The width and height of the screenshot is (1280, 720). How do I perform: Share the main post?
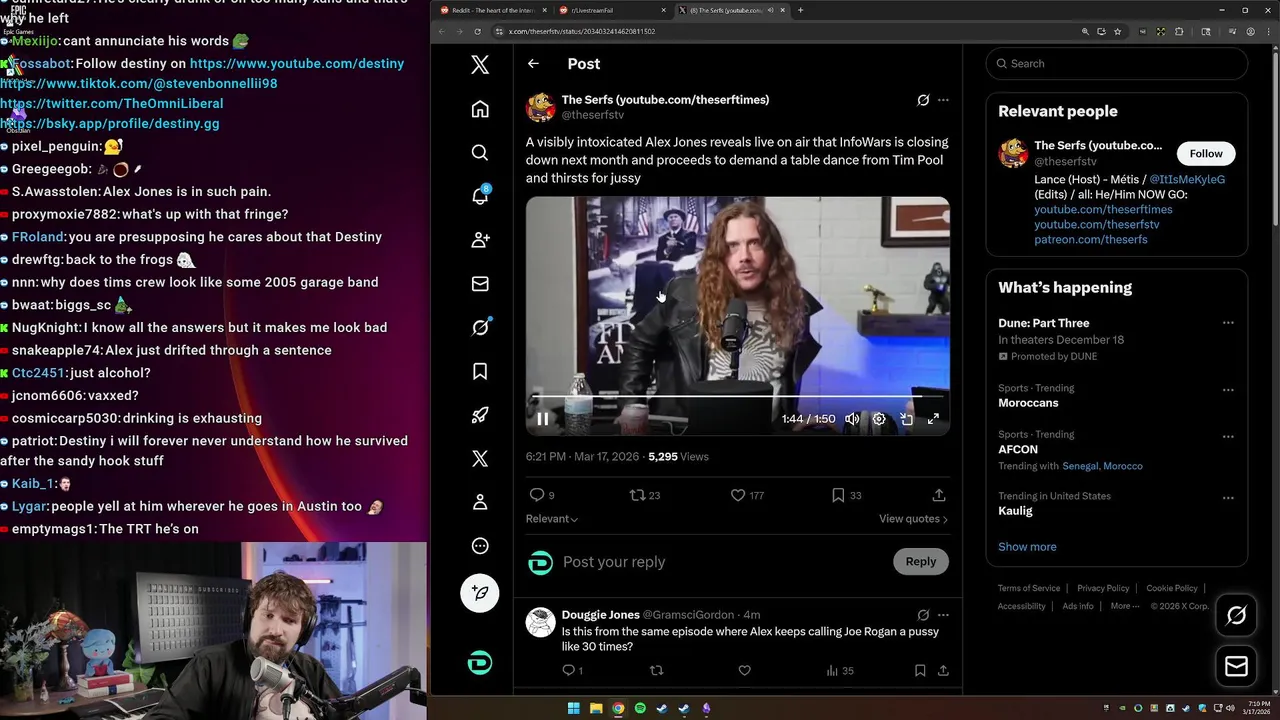click(939, 495)
